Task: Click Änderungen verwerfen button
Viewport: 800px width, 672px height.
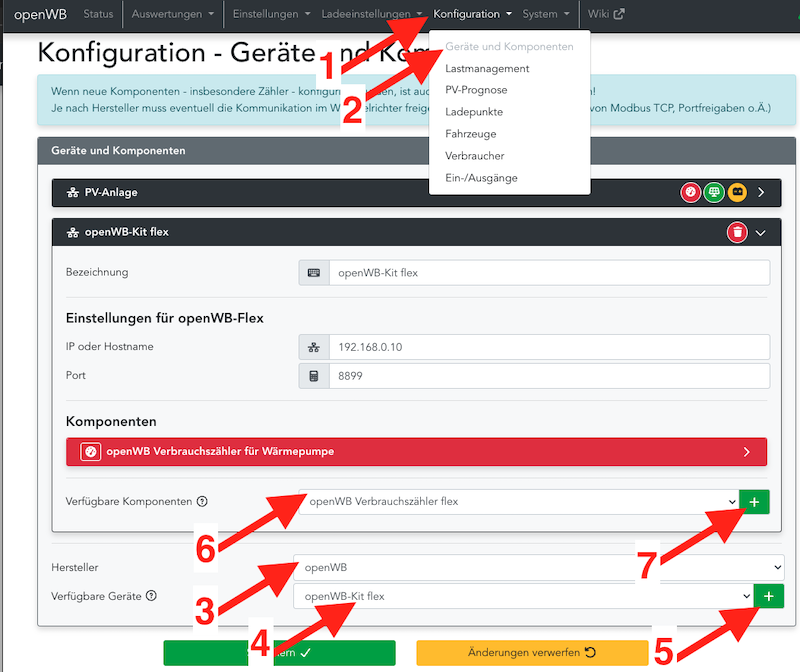Action: (532, 653)
